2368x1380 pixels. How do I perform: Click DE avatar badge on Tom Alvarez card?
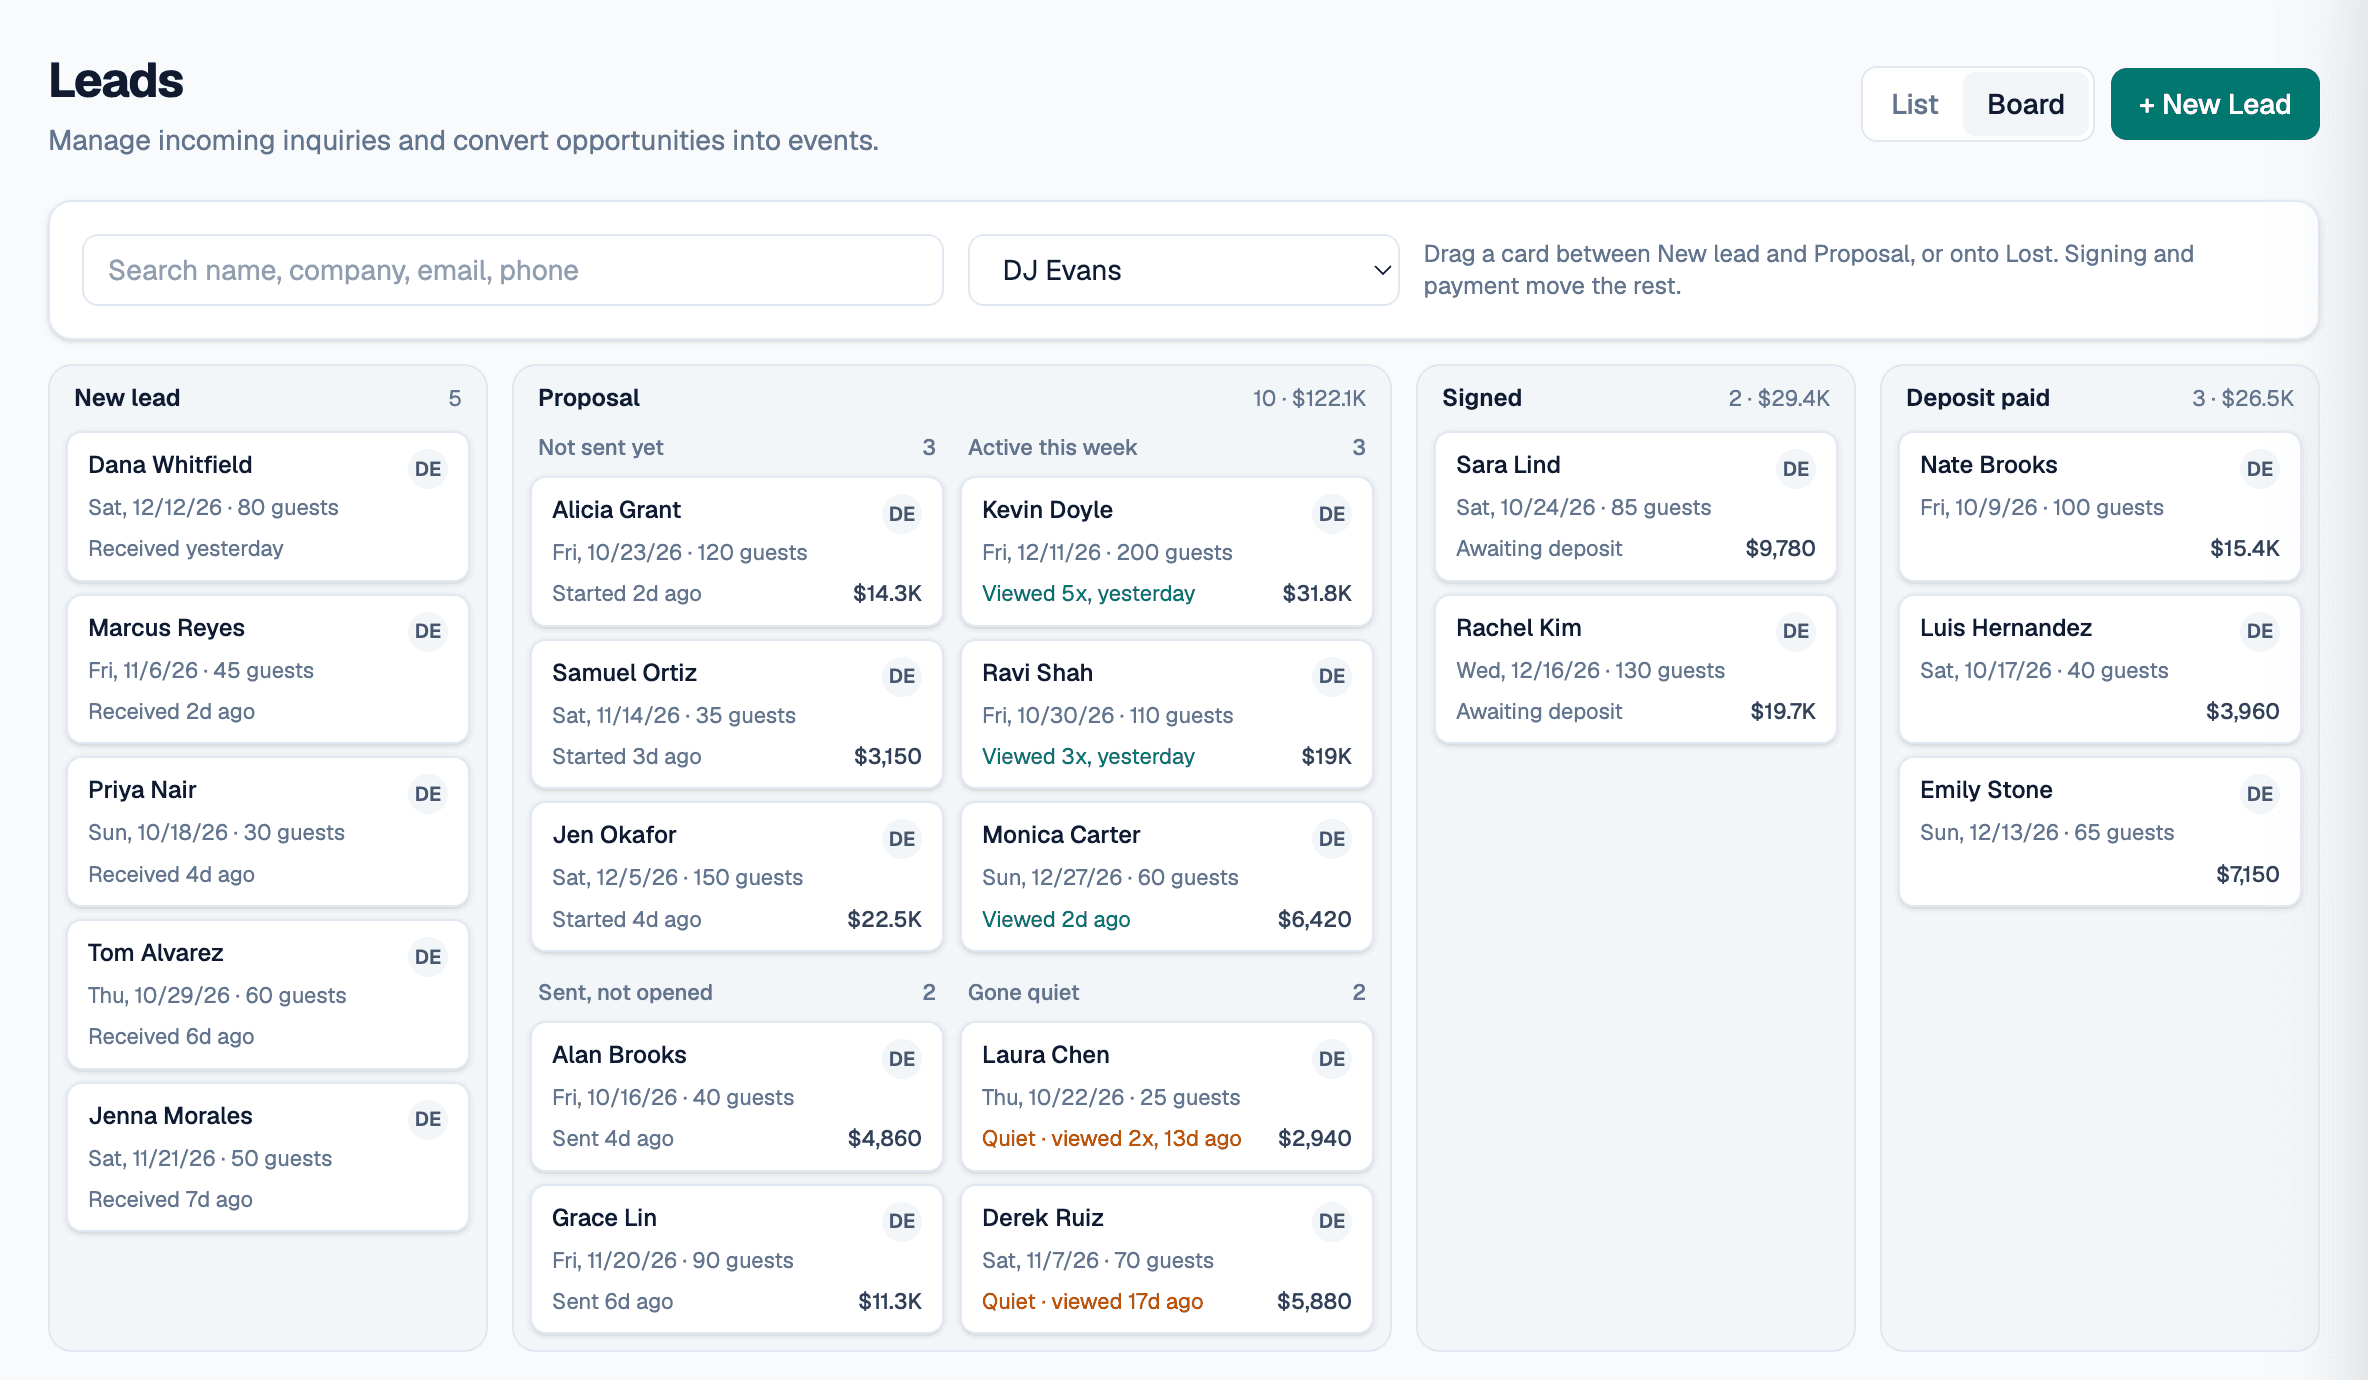point(428,957)
